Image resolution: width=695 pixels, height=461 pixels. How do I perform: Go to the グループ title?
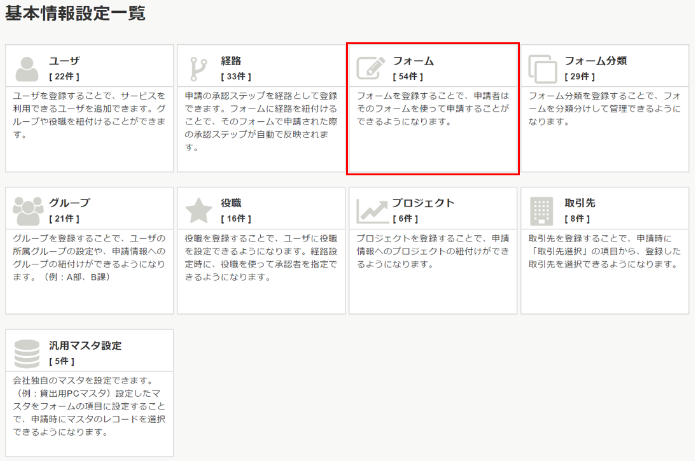[x=69, y=203]
